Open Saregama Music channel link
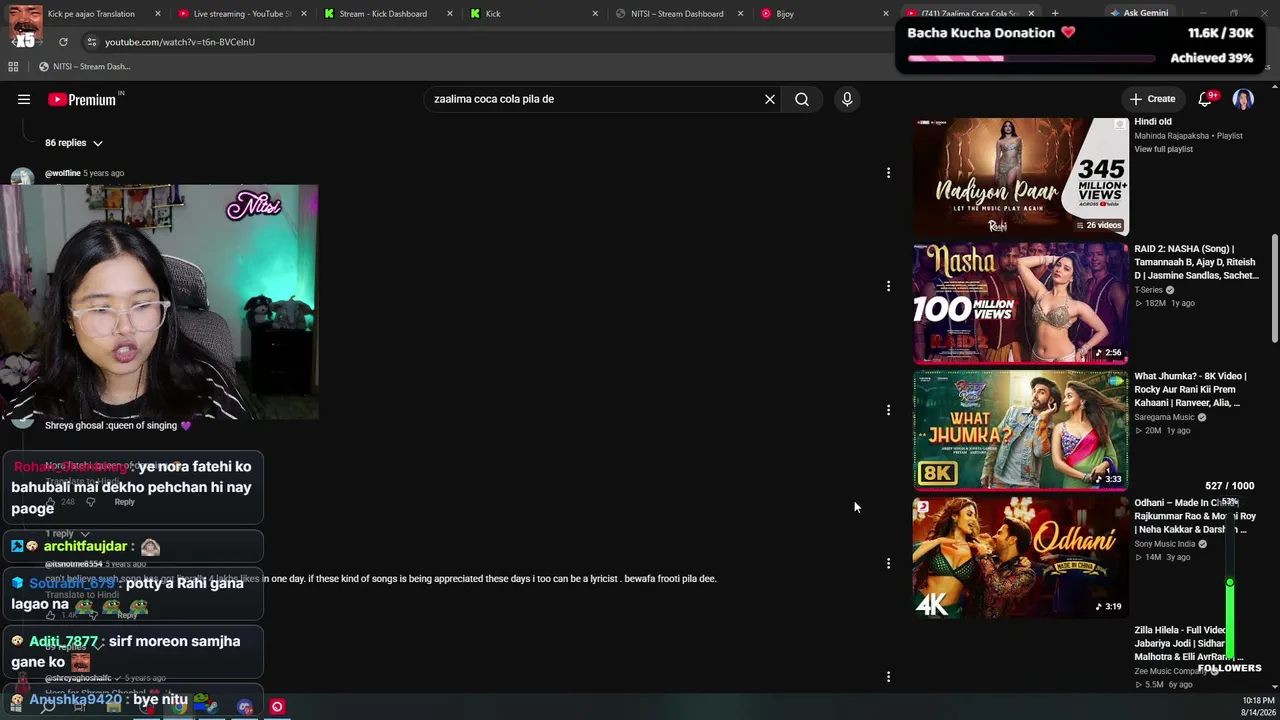This screenshot has width=1280, height=720. 1164,417
